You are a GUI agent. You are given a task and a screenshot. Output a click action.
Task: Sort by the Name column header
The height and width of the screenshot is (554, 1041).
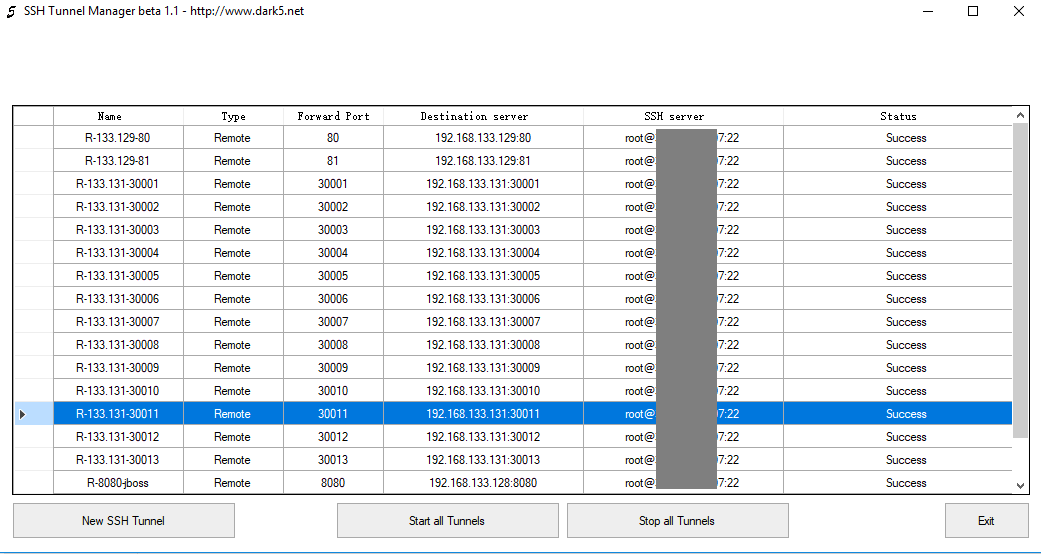119,116
